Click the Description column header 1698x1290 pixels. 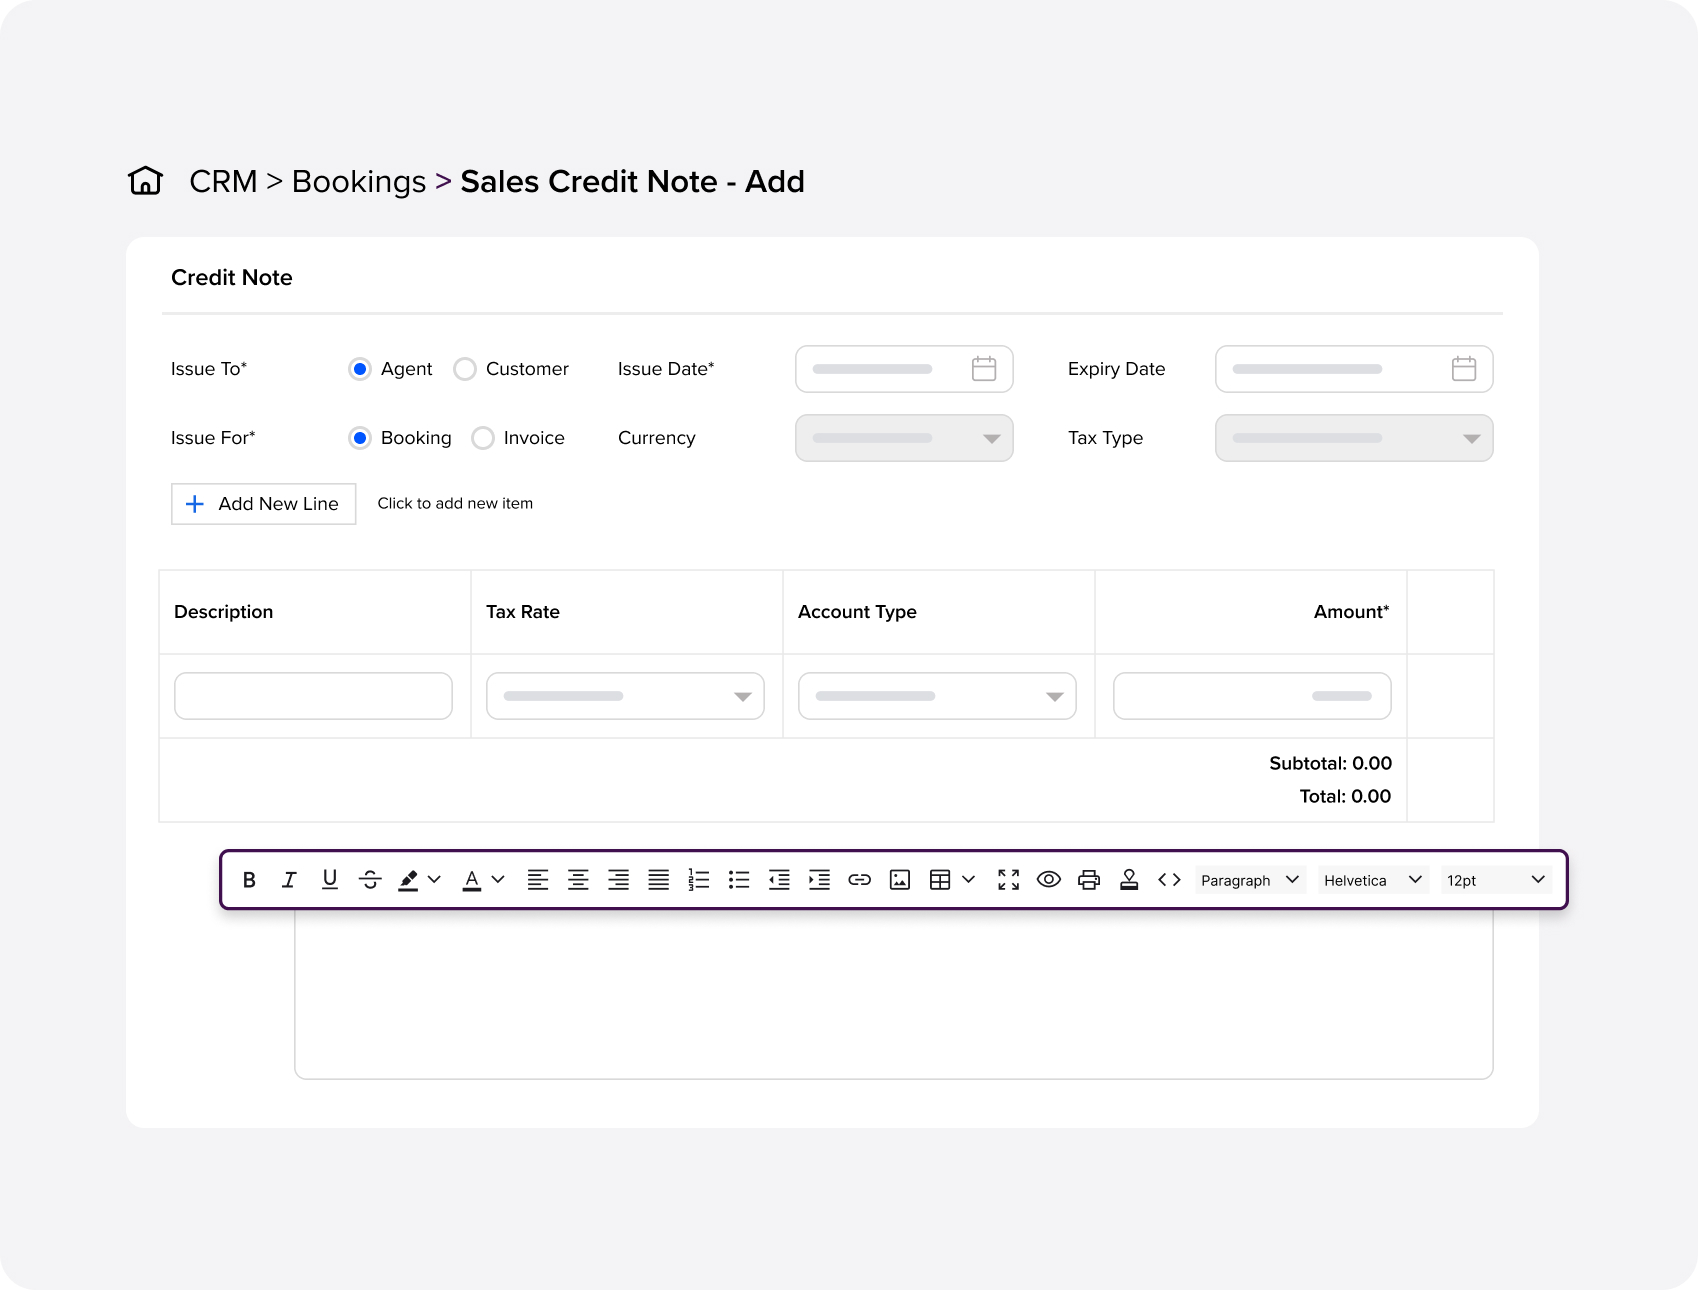tap(223, 612)
